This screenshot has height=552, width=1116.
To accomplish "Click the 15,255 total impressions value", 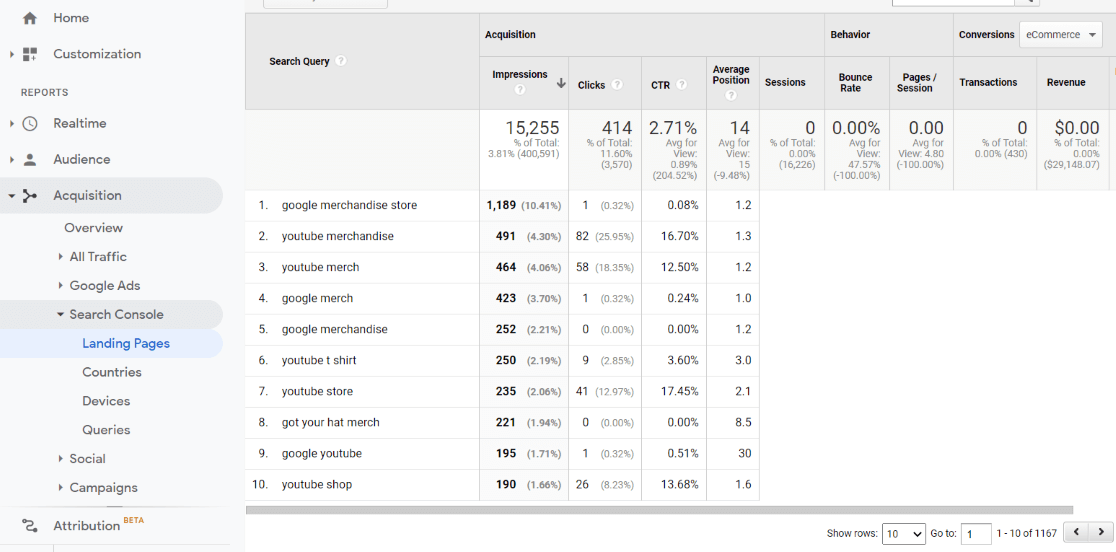I will tap(532, 128).
